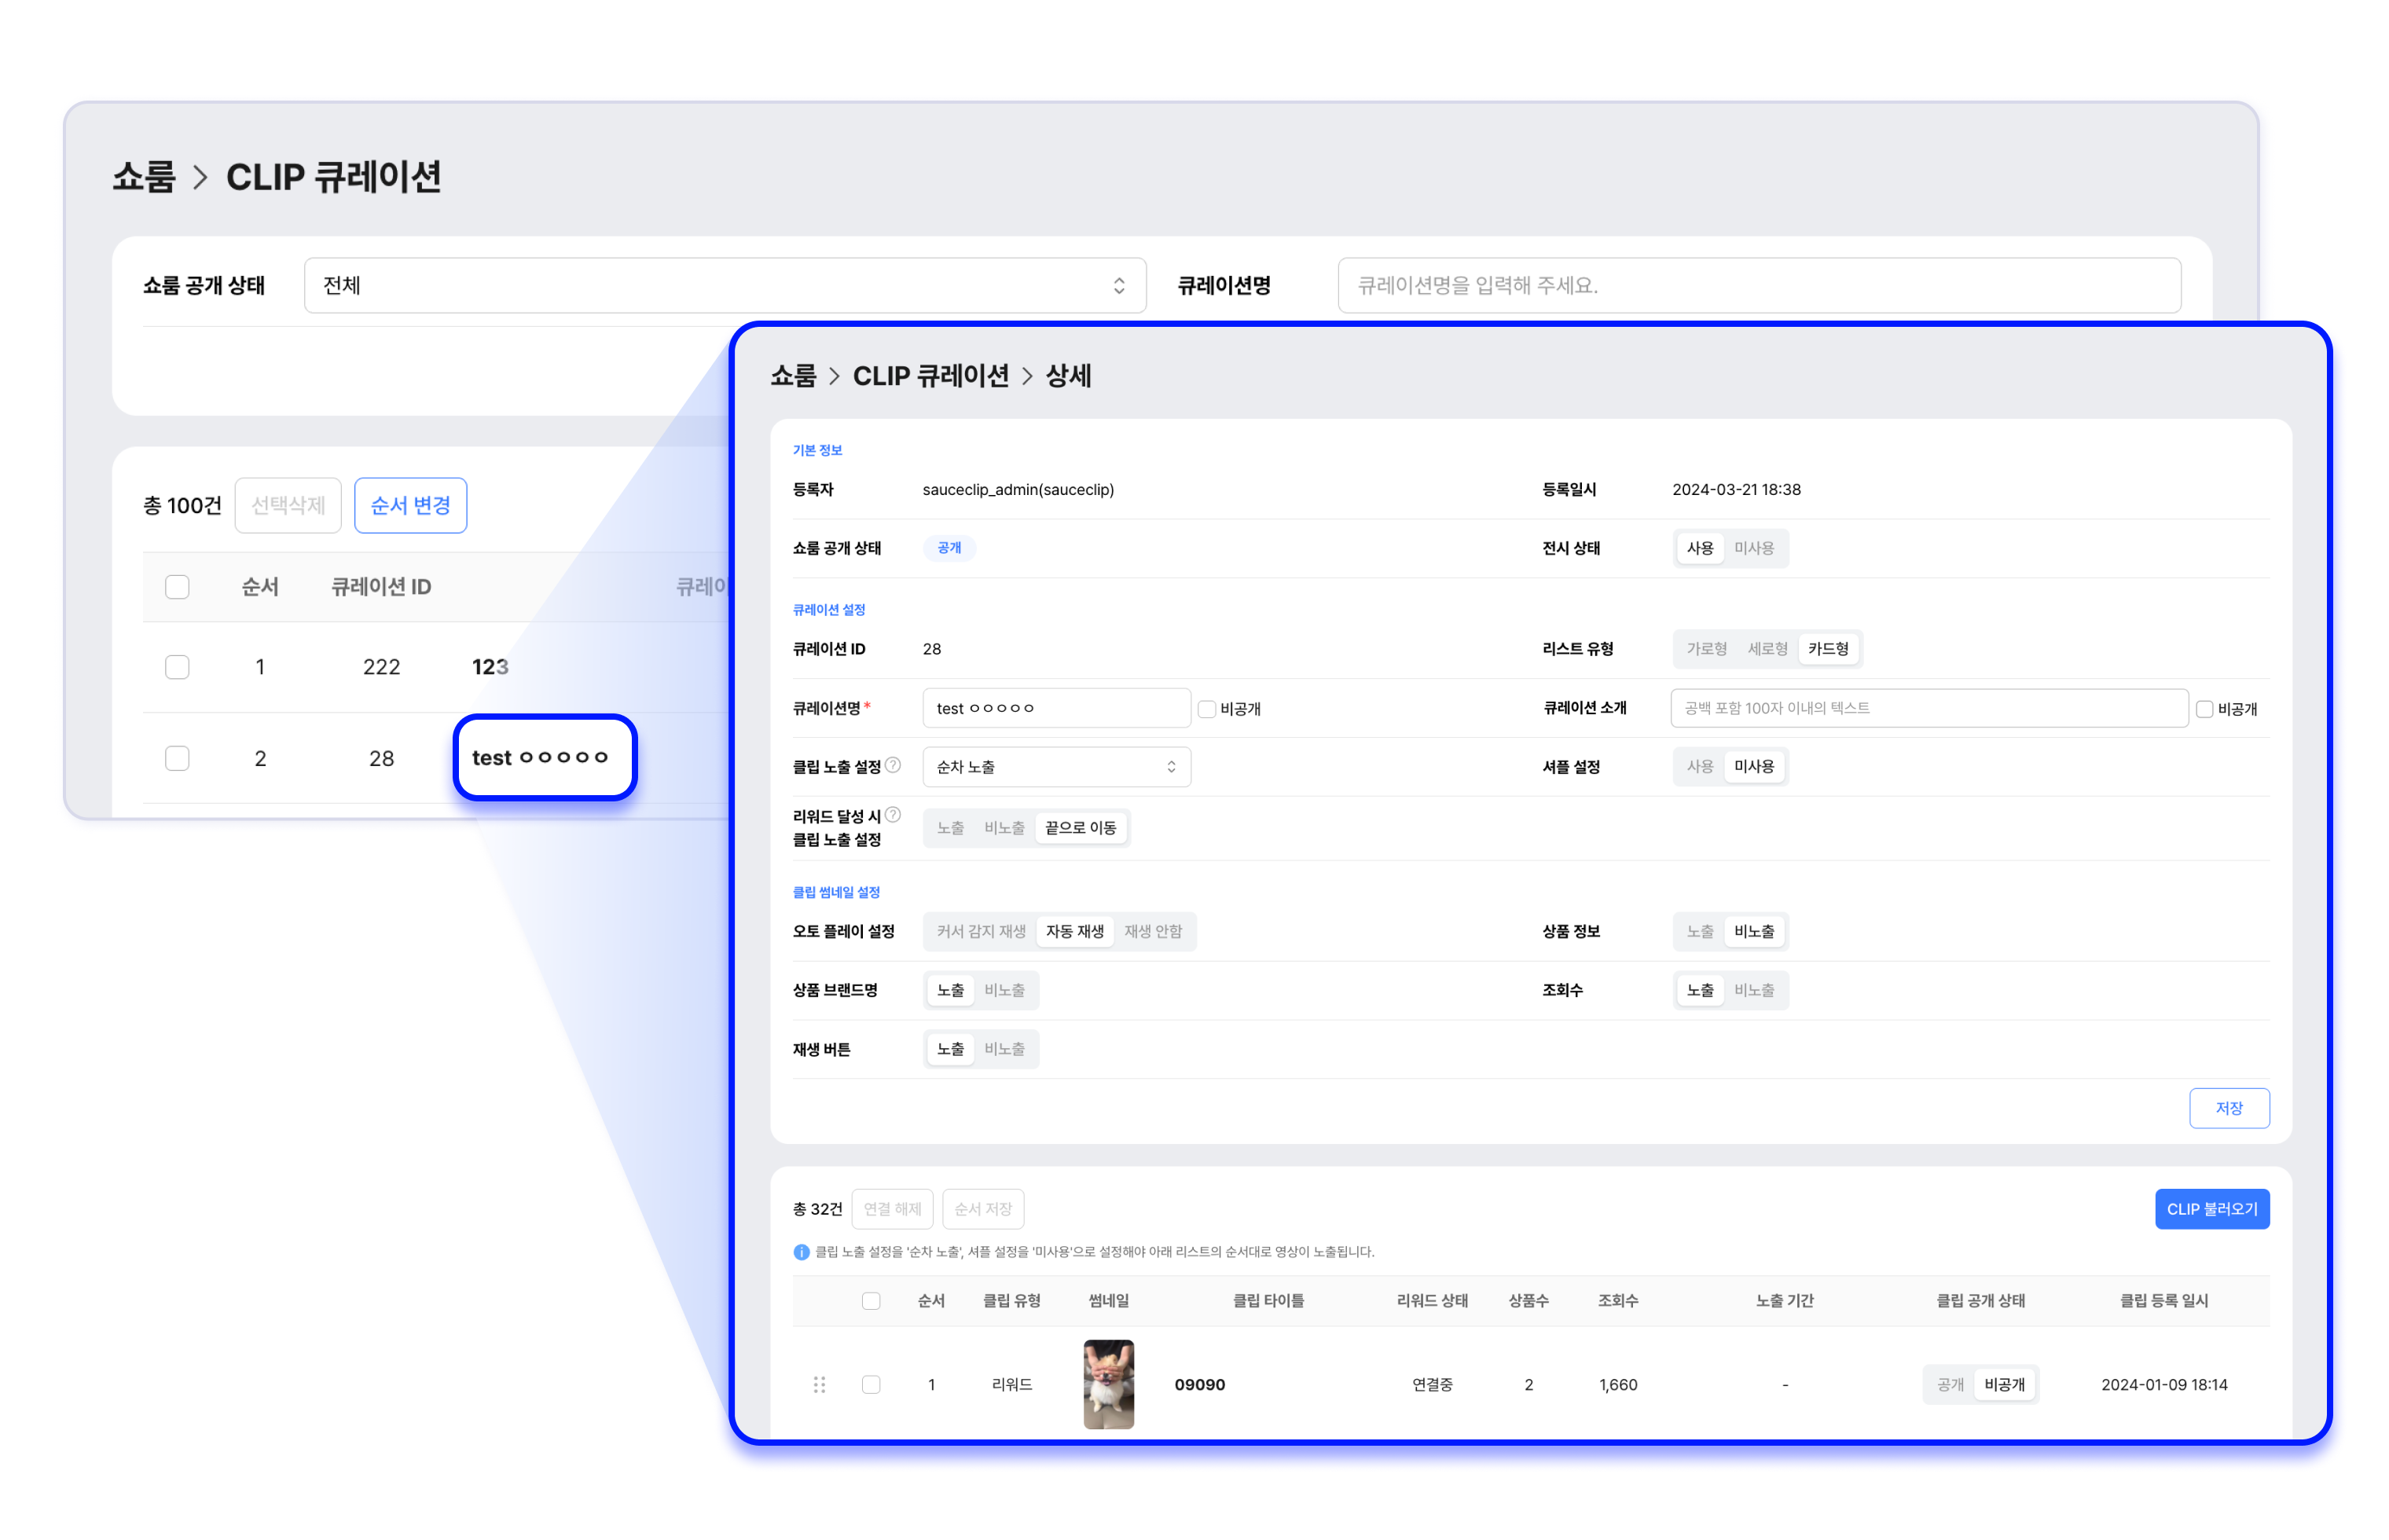Check the 큐레이션명 비공개 checkbox
2389x1540 pixels.
point(1207,709)
